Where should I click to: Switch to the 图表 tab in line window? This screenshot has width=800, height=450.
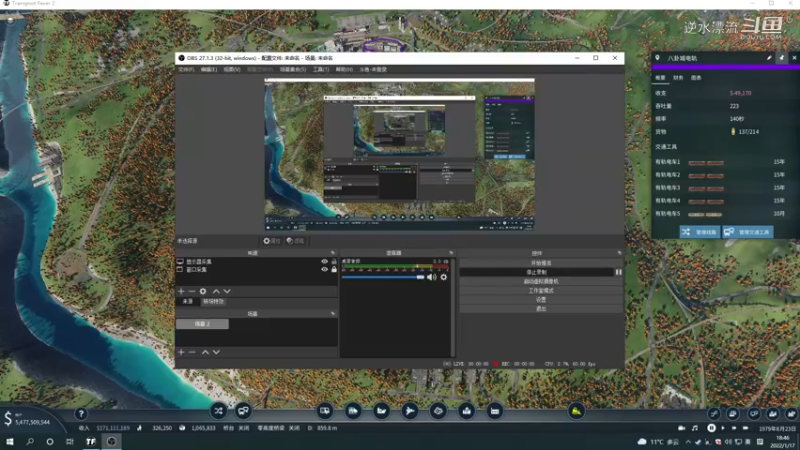696,78
